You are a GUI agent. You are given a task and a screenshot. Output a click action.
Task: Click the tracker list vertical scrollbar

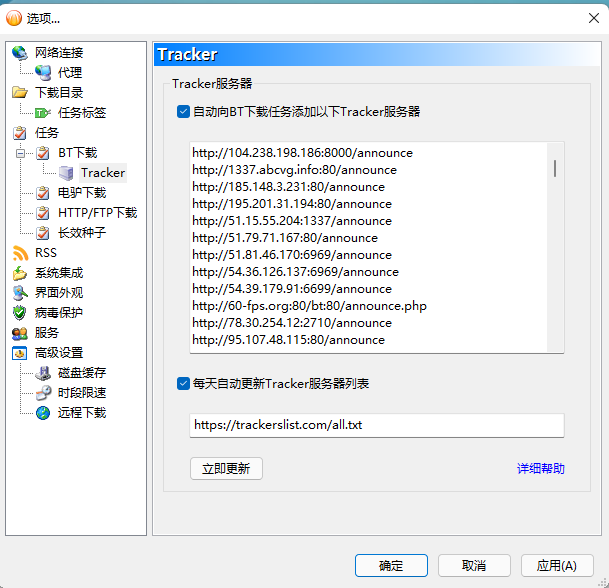click(x=555, y=168)
